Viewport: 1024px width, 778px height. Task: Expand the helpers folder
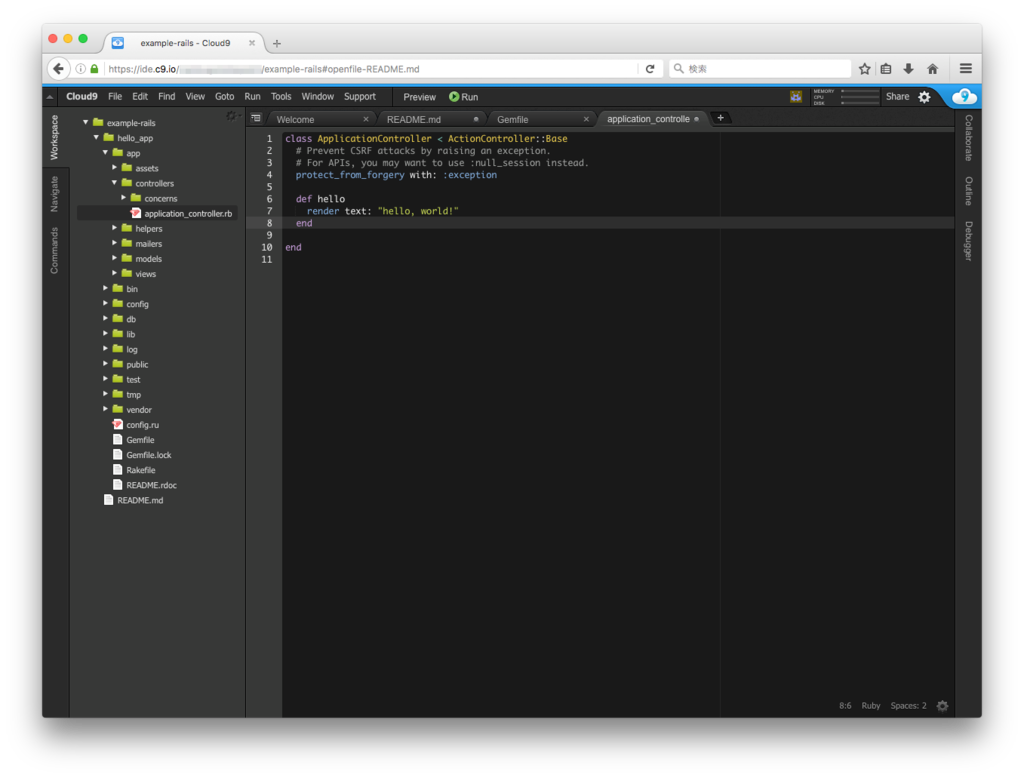click(x=114, y=227)
